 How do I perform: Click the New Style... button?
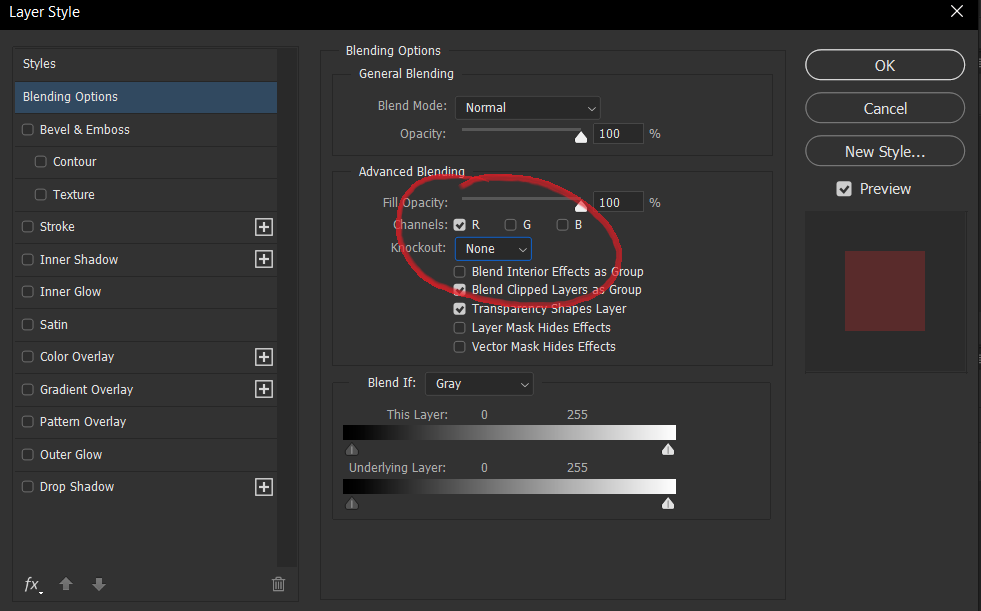click(x=885, y=151)
